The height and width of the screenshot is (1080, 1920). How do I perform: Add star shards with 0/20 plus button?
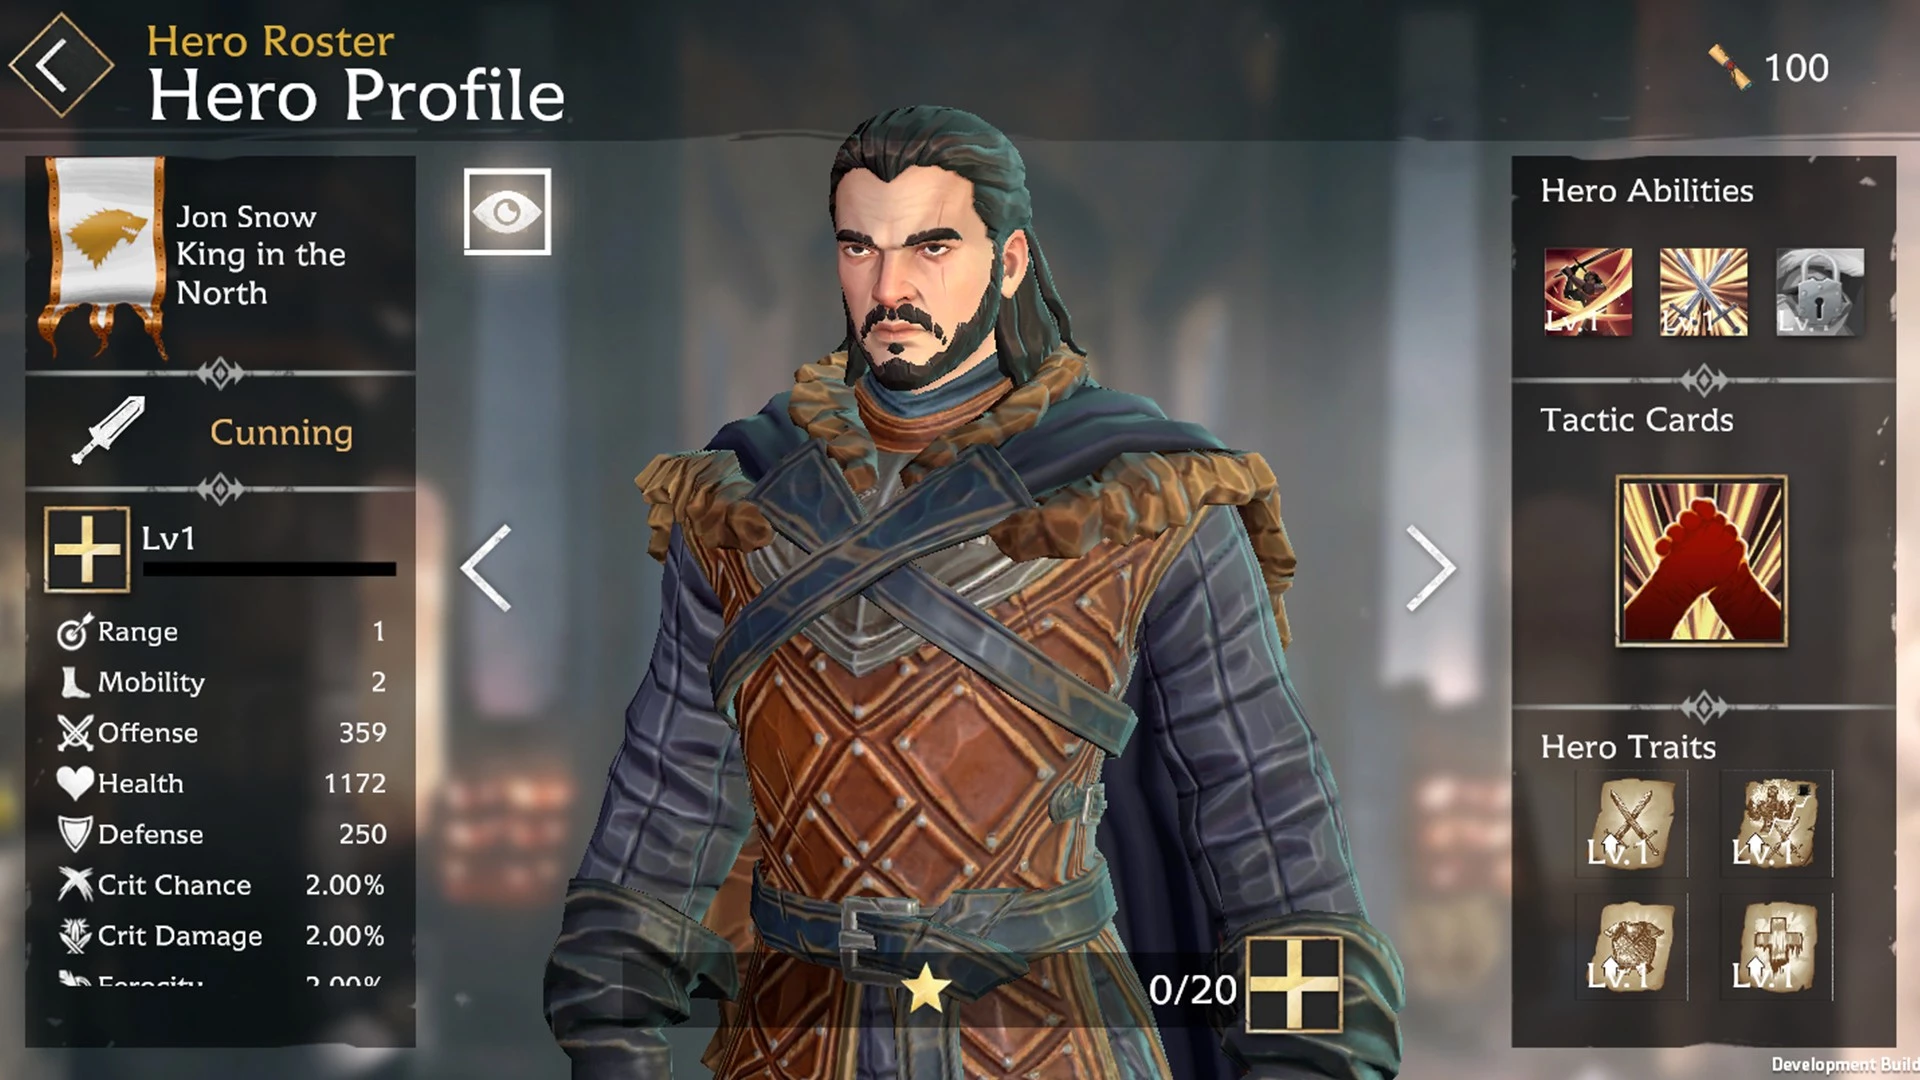point(1294,984)
